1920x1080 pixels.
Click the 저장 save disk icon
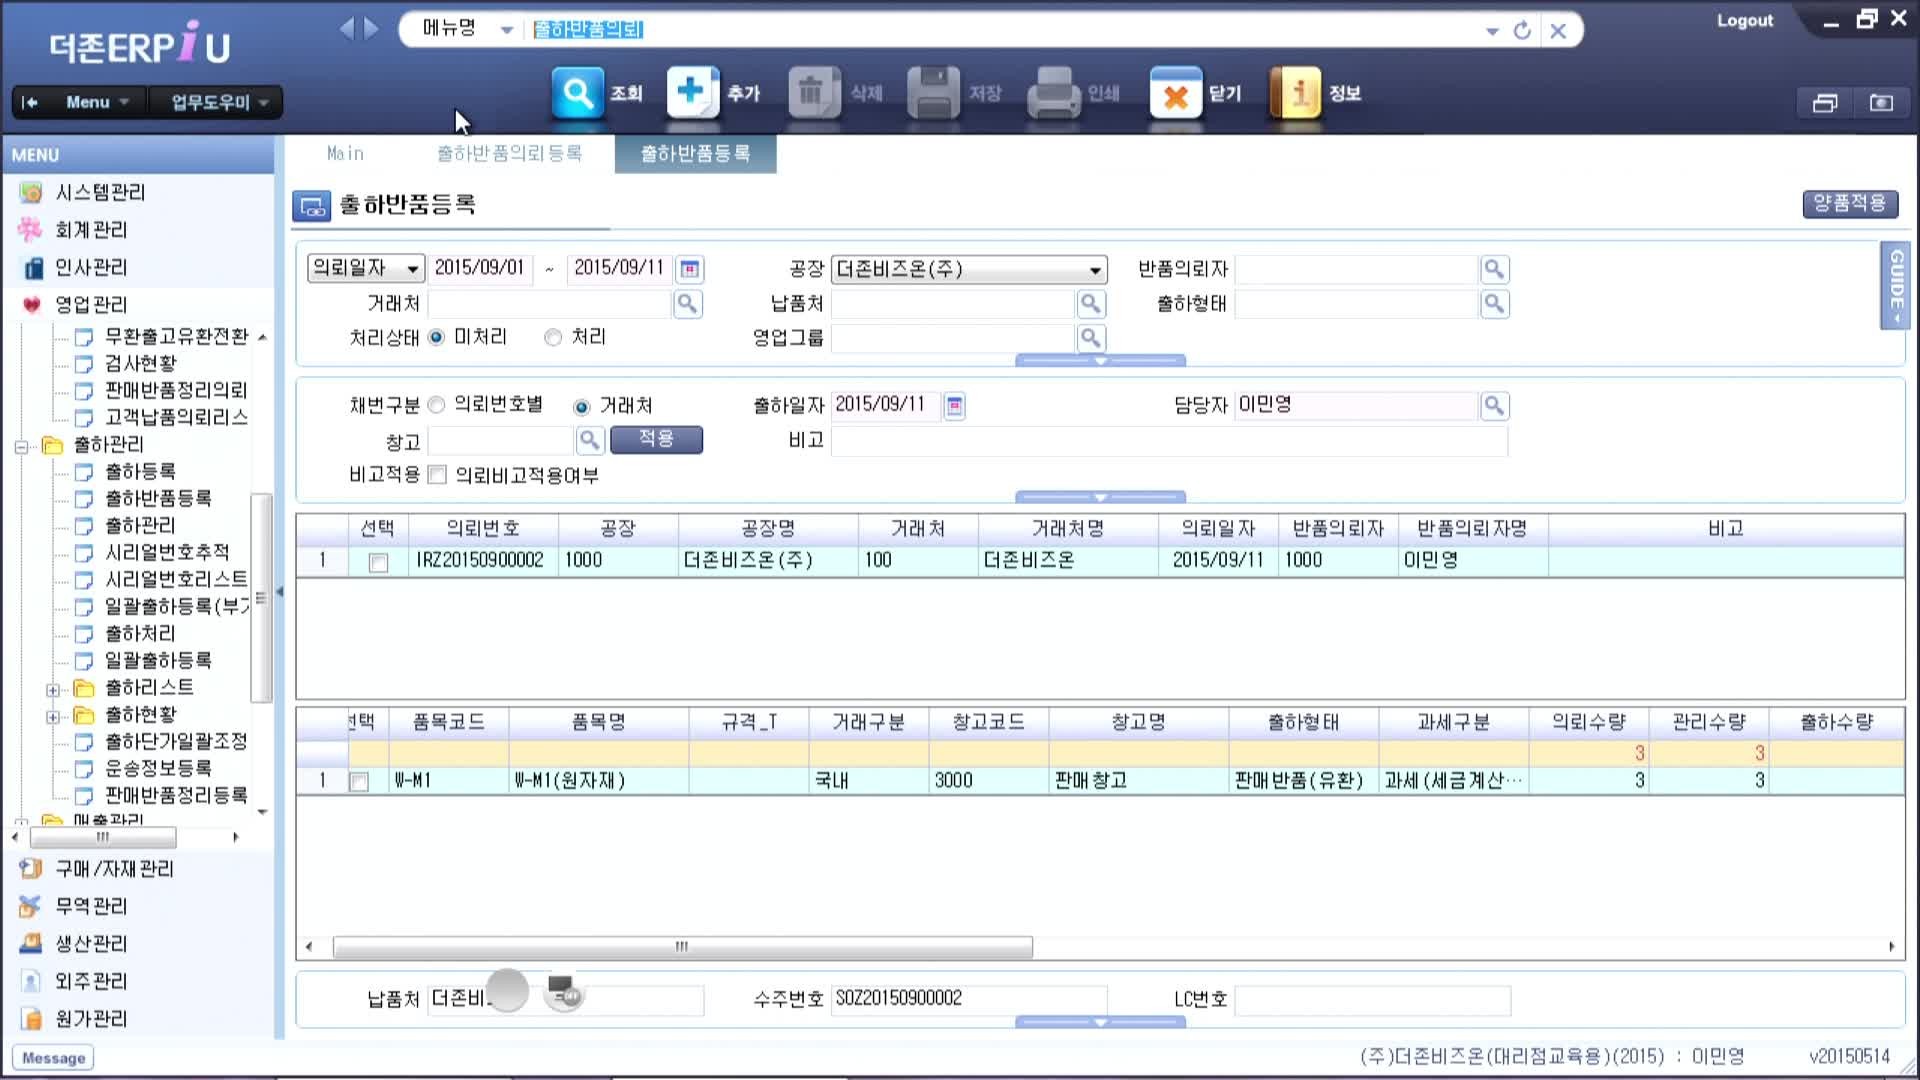pyautogui.click(x=933, y=93)
